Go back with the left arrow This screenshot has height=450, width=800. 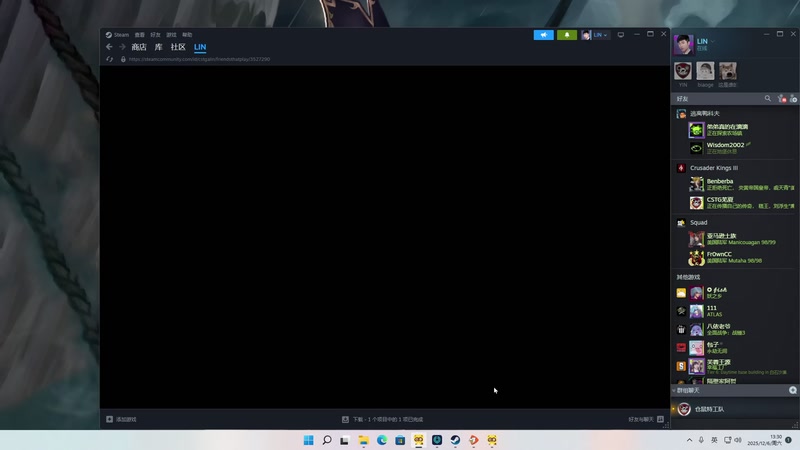coord(109,47)
